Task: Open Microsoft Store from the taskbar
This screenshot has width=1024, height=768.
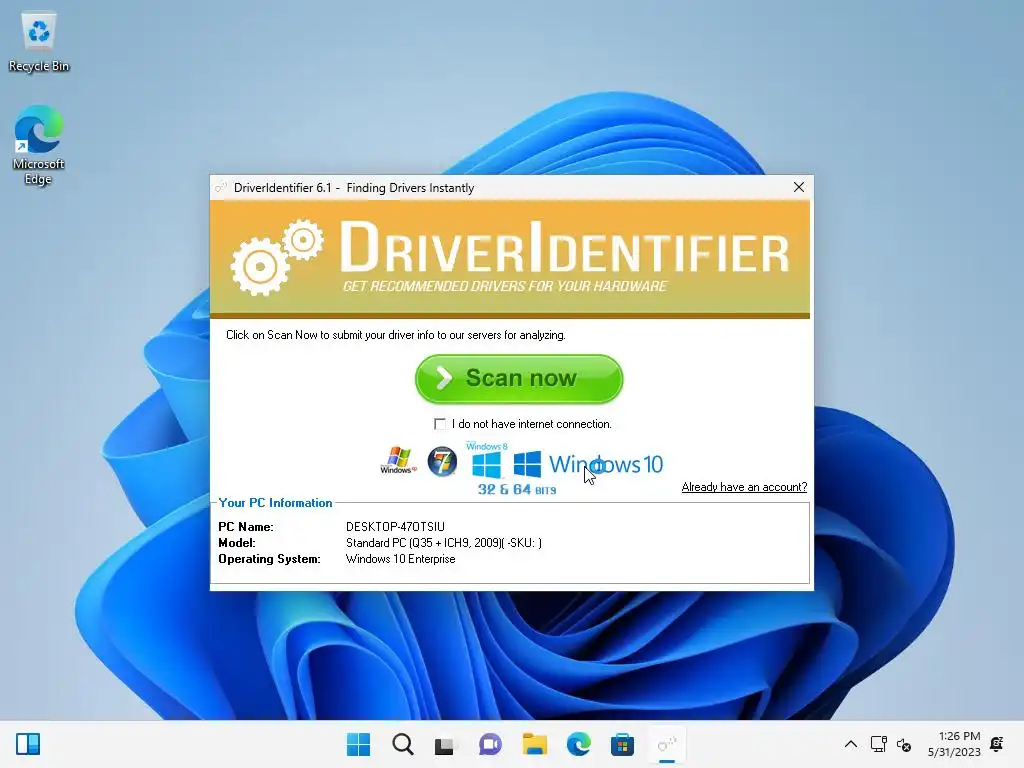Action: coord(622,744)
